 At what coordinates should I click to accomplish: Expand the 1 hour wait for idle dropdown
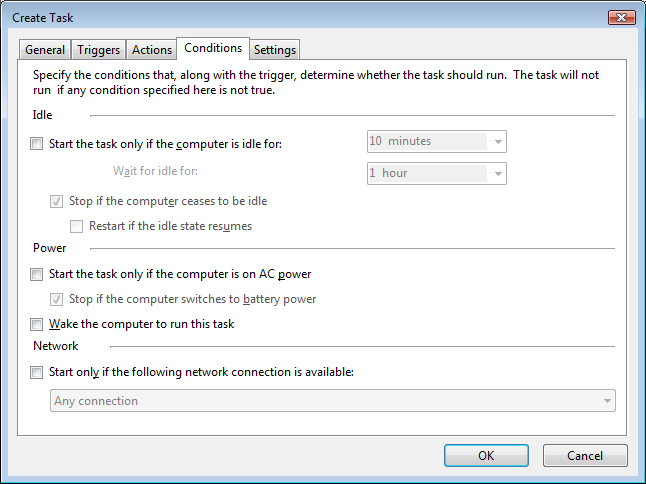coord(437,173)
